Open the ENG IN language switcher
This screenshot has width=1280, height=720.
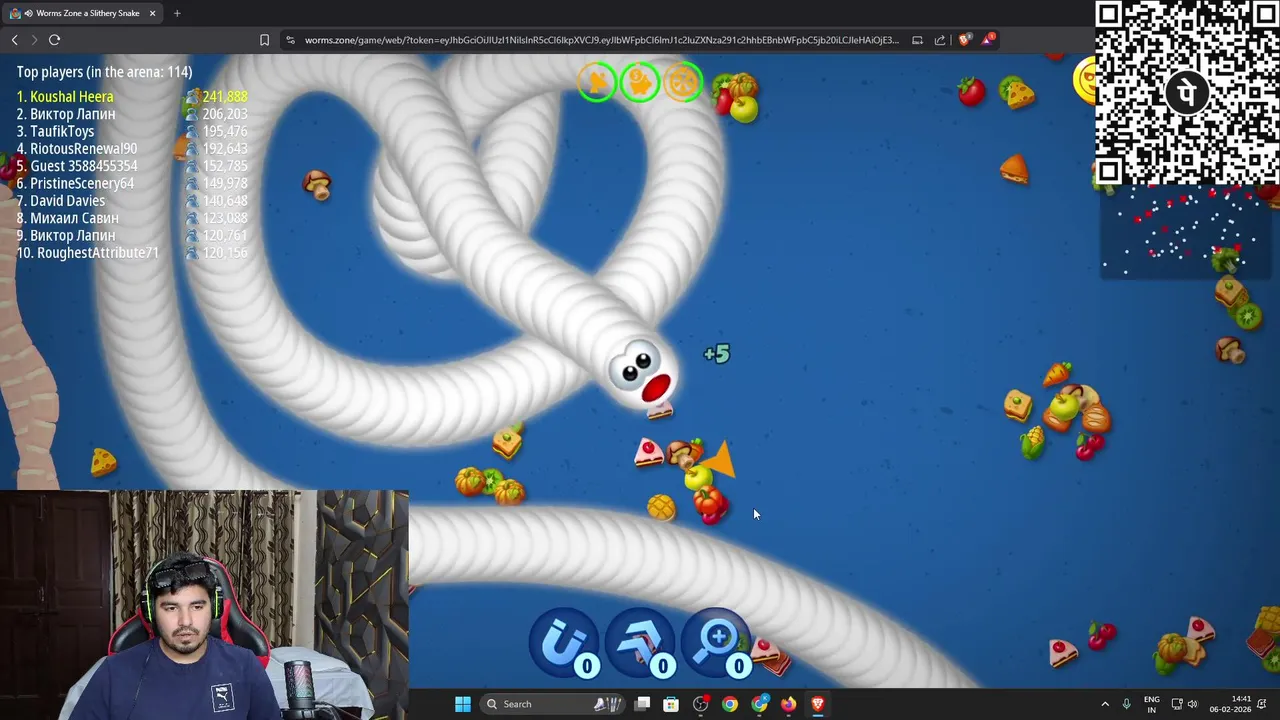pos(1152,704)
